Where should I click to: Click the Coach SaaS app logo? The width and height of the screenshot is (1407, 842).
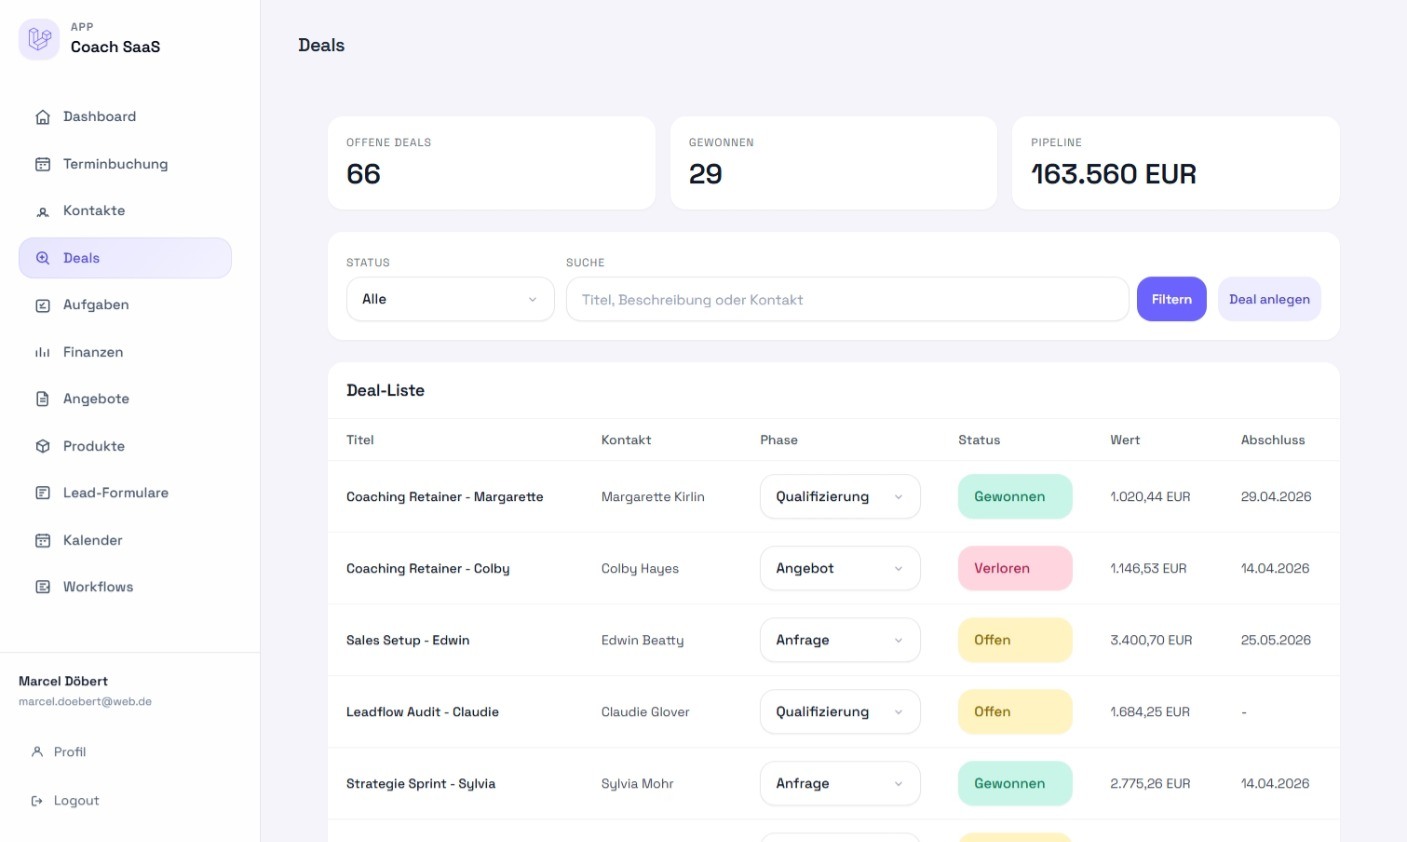(39, 39)
